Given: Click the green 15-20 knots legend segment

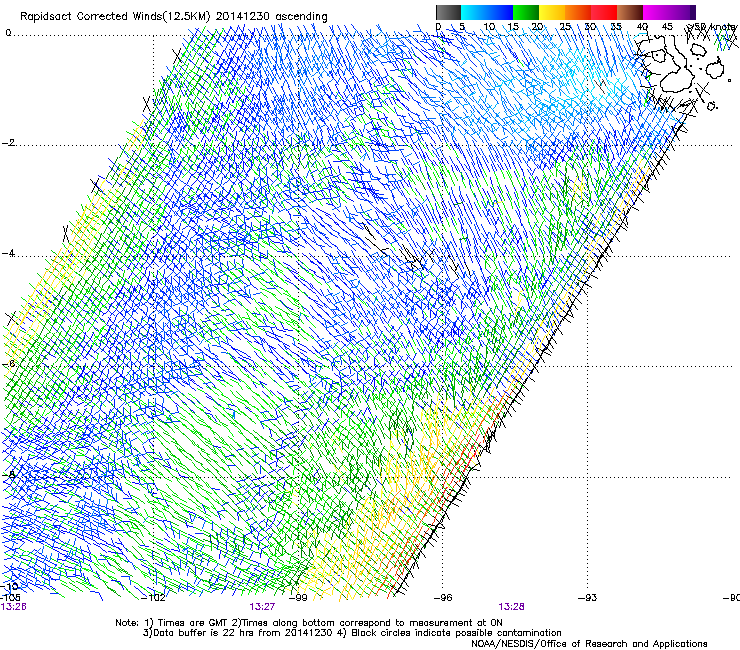Looking at the screenshot, I should point(526,12).
